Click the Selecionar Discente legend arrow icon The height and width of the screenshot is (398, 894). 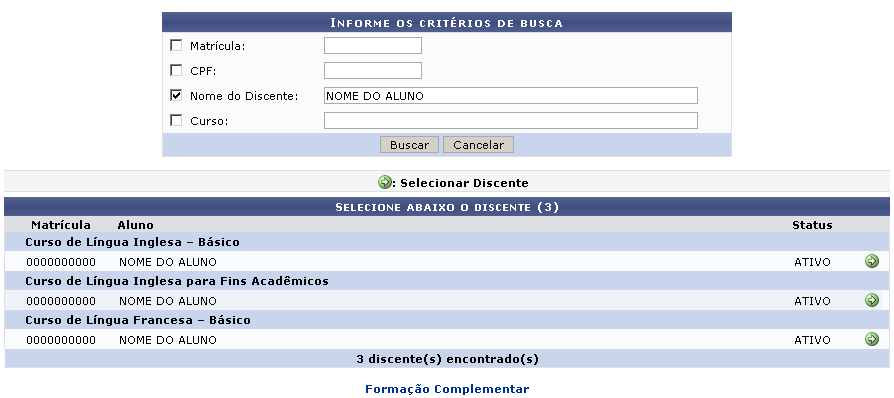[385, 182]
